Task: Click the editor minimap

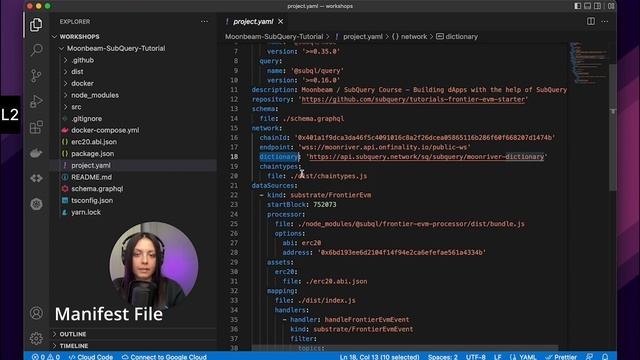Action: click(588, 62)
